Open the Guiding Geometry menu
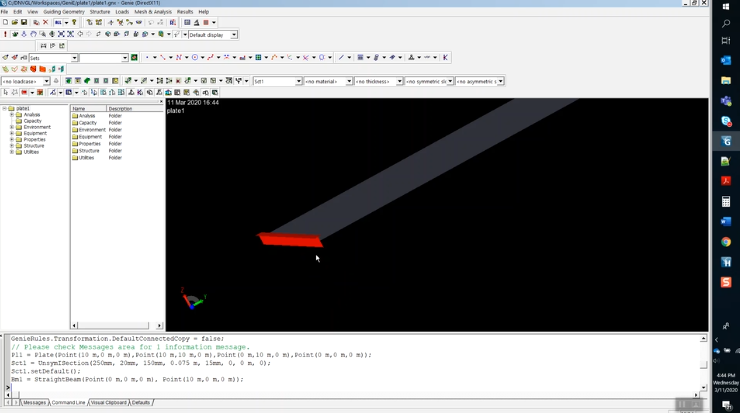The width and height of the screenshot is (740, 413). 64,12
